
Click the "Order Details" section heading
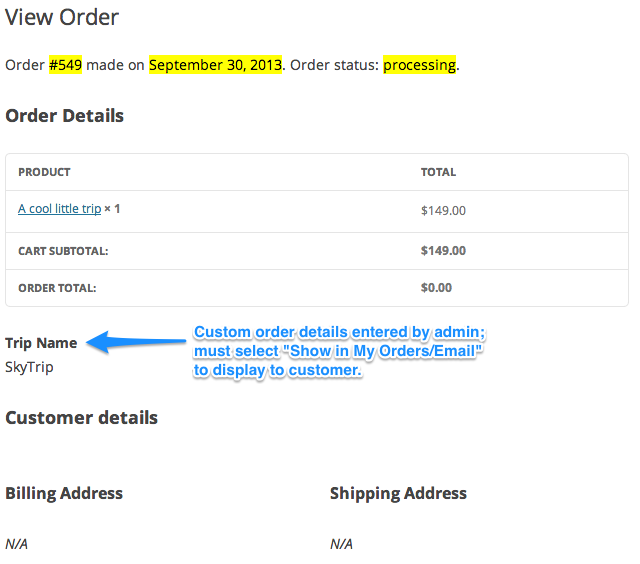(65, 116)
